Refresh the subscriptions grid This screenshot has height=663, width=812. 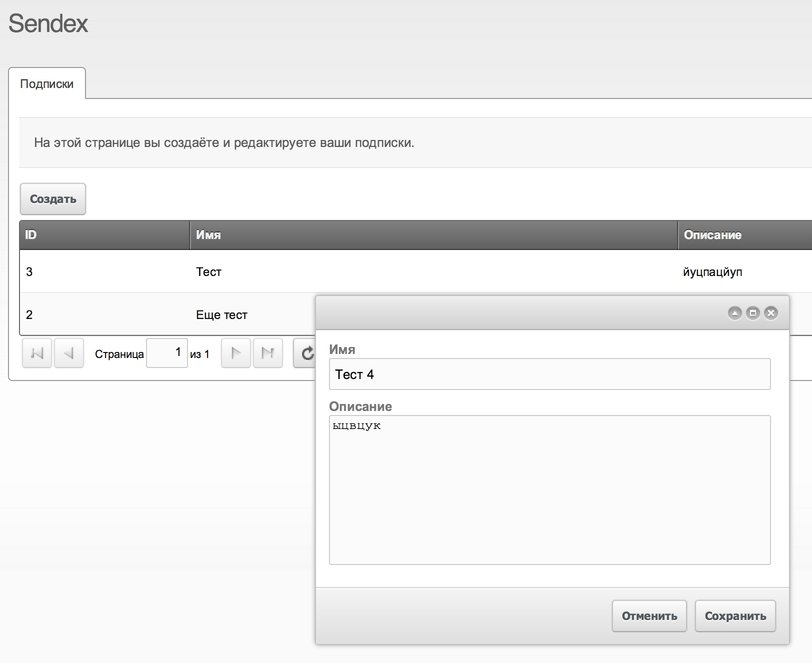[x=305, y=354]
